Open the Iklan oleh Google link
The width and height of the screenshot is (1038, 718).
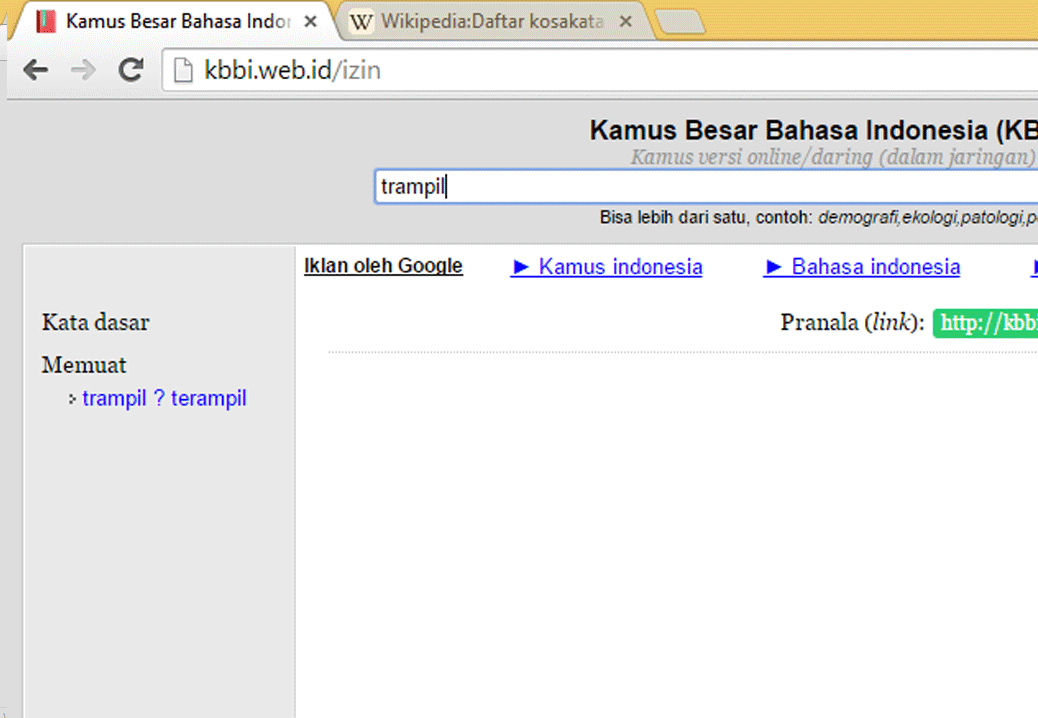pyautogui.click(x=383, y=266)
